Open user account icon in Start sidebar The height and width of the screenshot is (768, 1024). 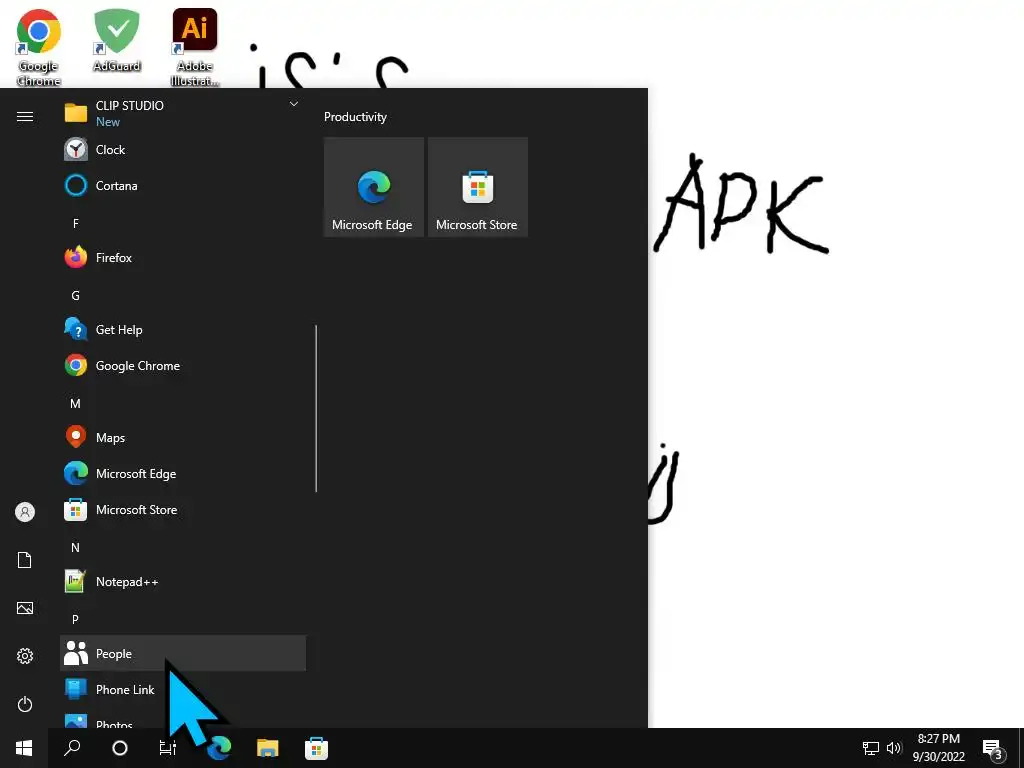tap(25, 512)
